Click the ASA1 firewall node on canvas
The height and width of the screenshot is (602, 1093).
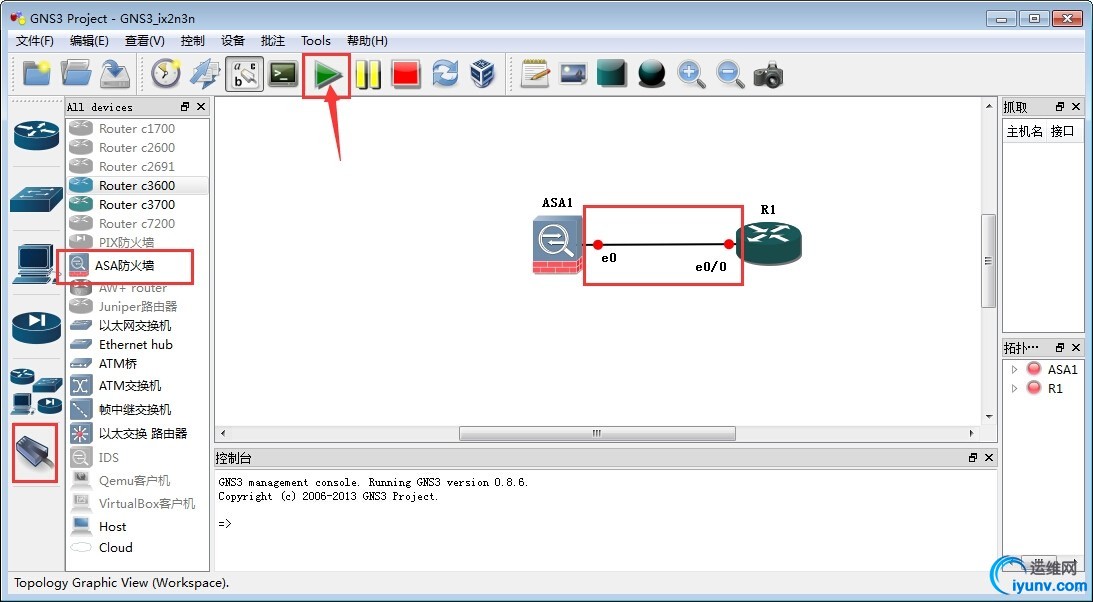pos(558,245)
